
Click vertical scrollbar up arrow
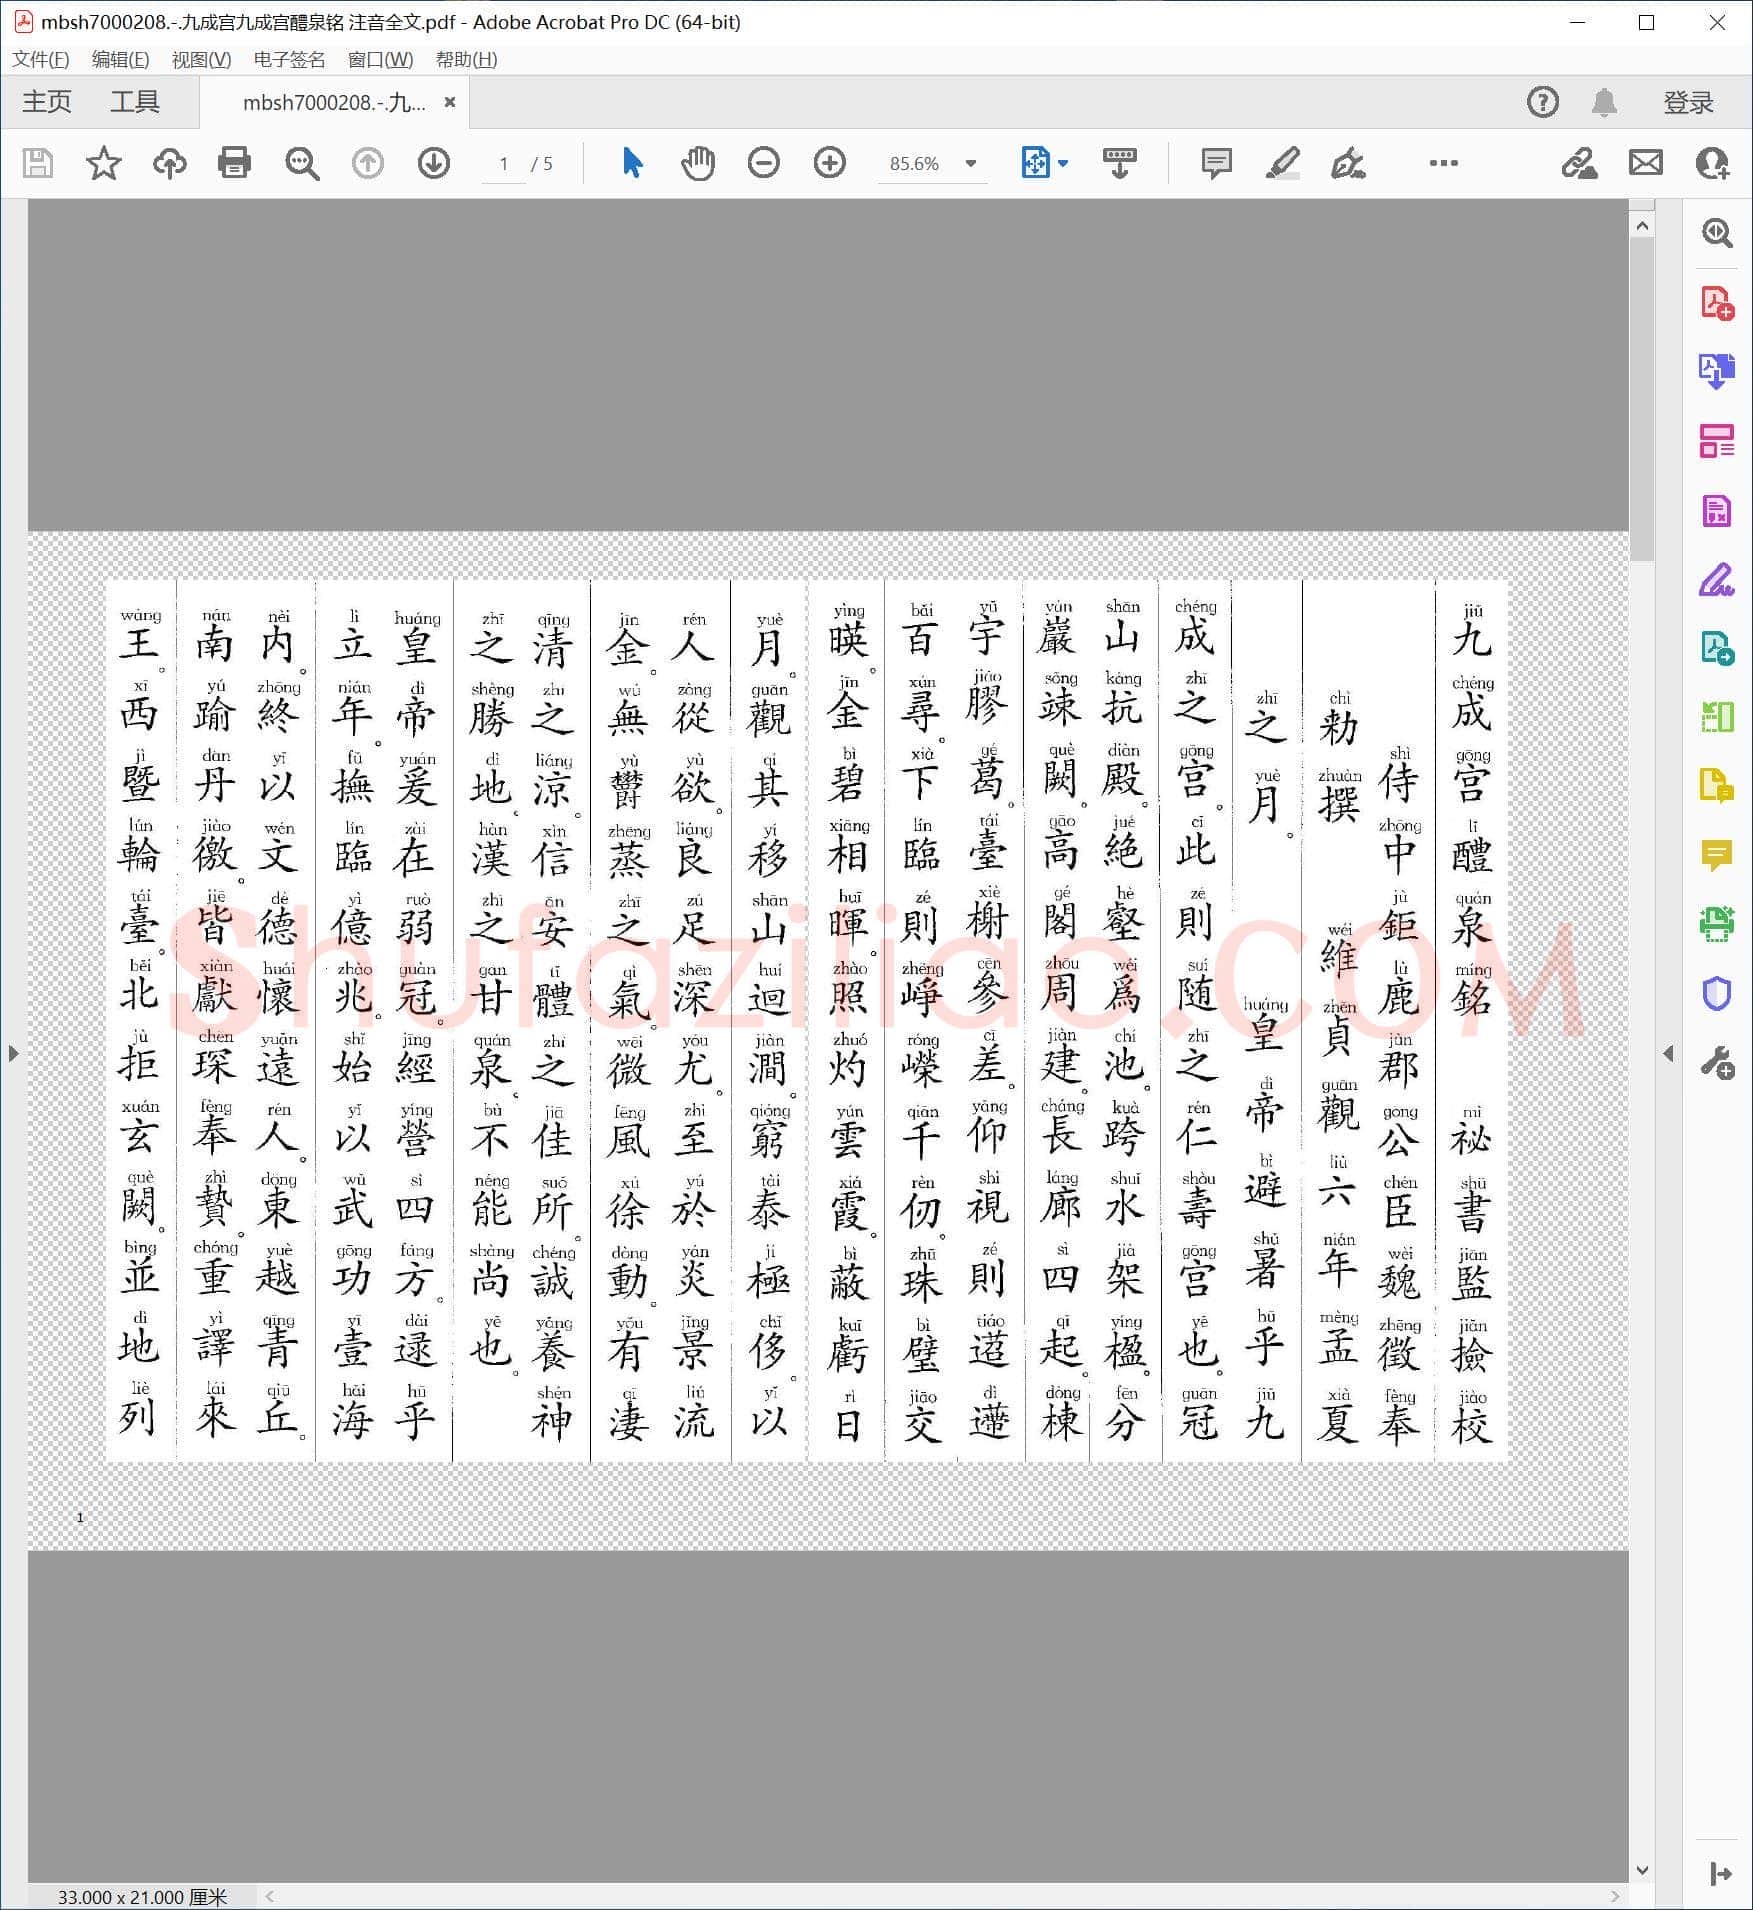click(1642, 227)
